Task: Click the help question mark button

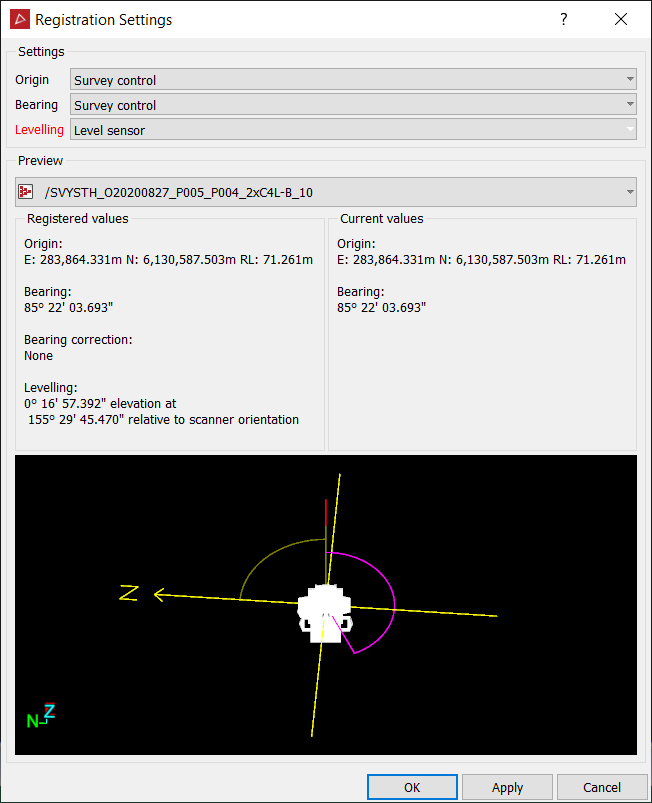Action: 563,19
